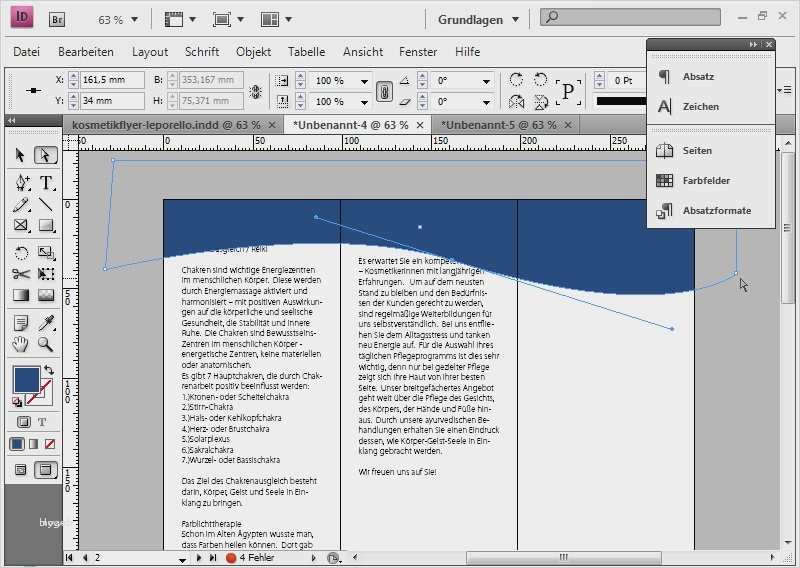The height and width of the screenshot is (568, 800).
Task: Activate the Eyedropper tool
Action: click(45, 323)
